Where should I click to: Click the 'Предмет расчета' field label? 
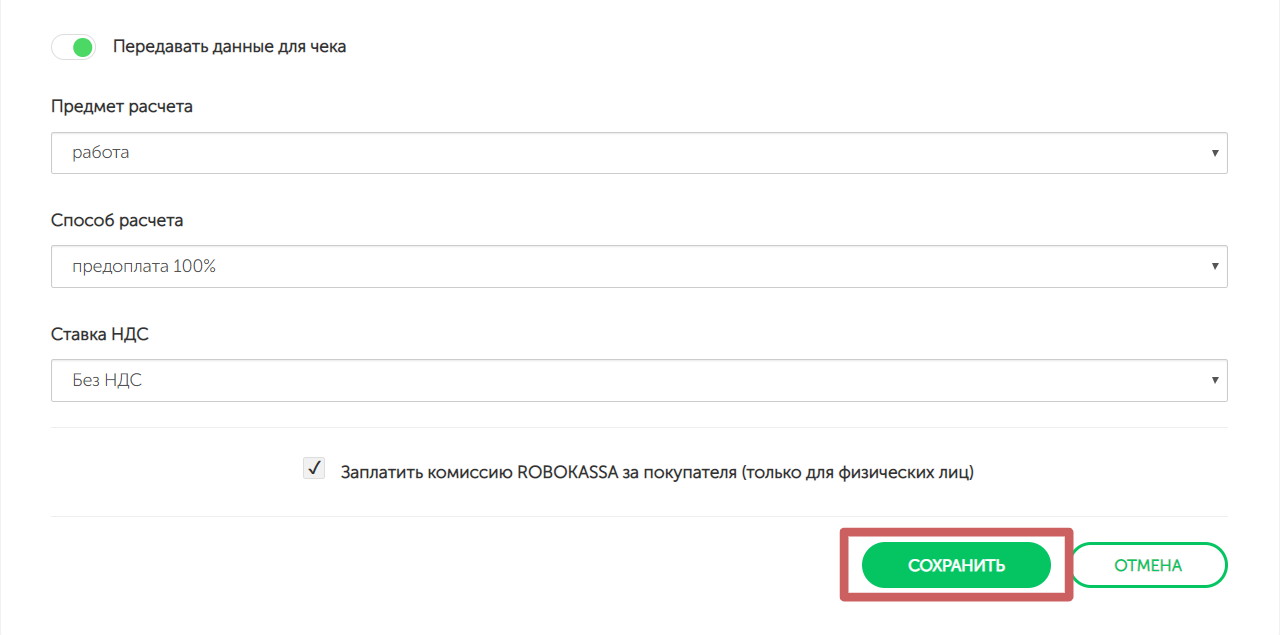coord(122,106)
